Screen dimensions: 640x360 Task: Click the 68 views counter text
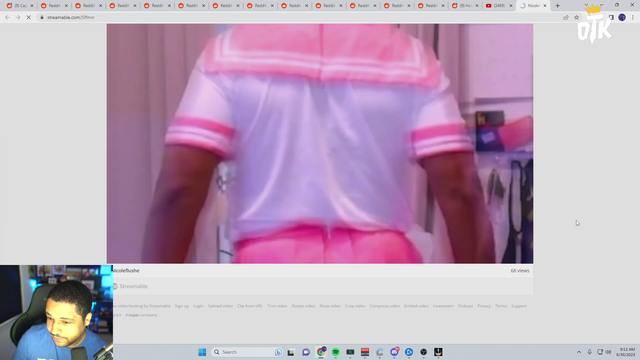[x=520, y=271]
